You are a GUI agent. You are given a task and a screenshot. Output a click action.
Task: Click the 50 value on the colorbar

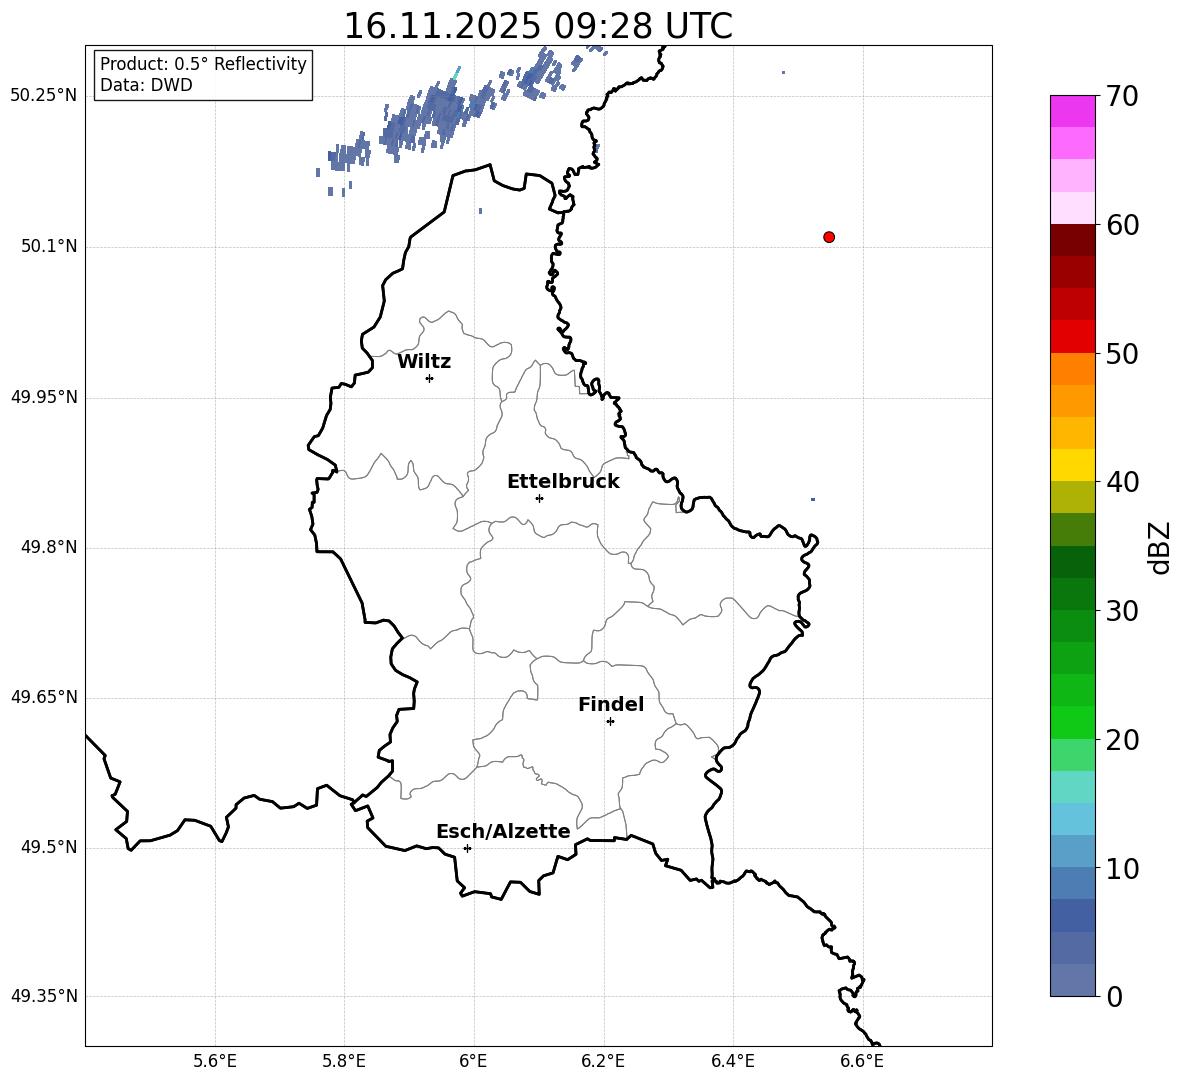click(x=1122, y=354)
